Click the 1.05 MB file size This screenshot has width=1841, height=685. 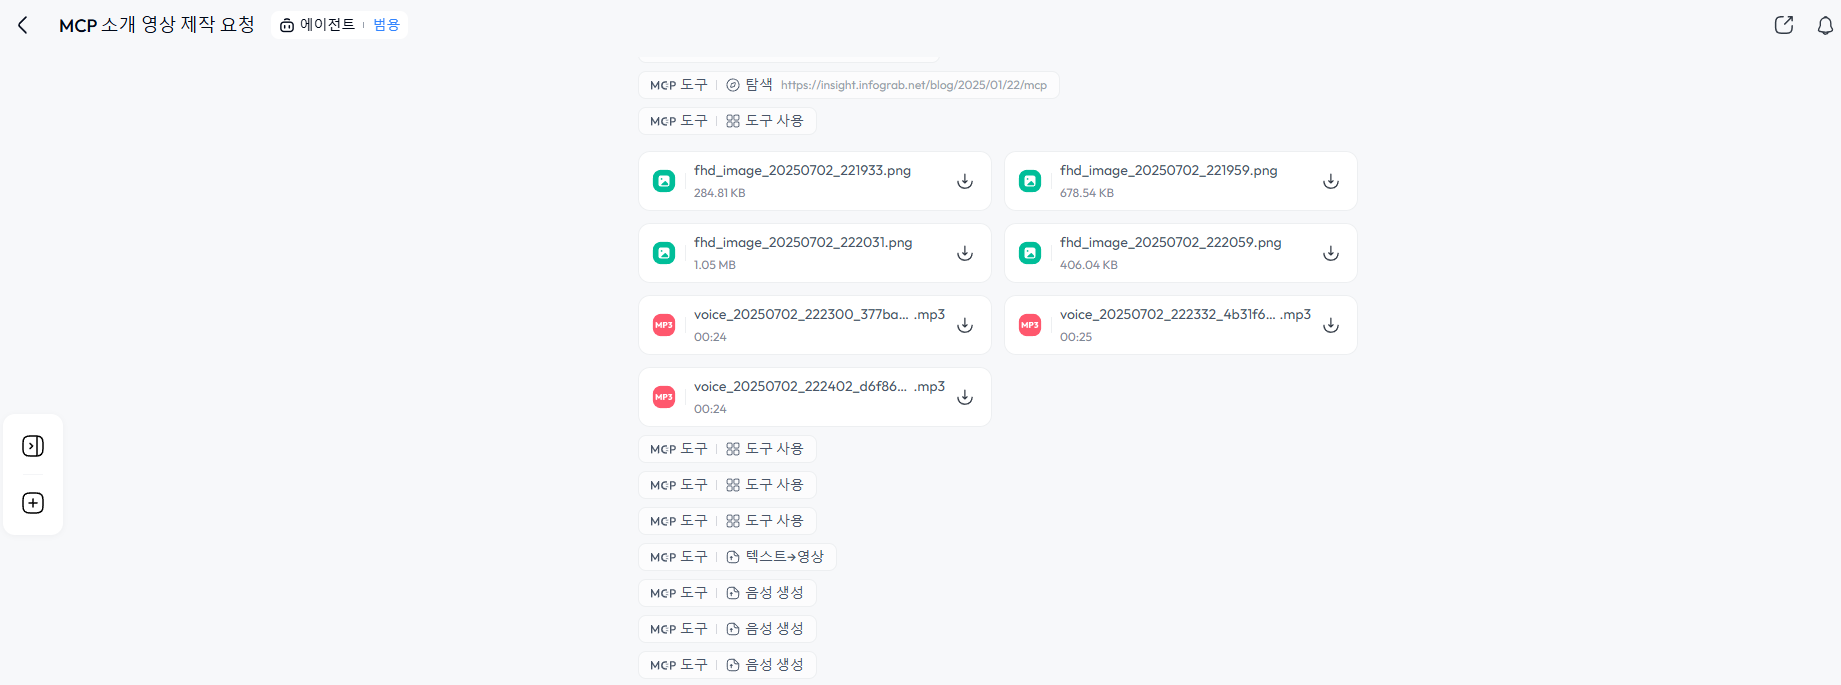[x=715, y=265]
